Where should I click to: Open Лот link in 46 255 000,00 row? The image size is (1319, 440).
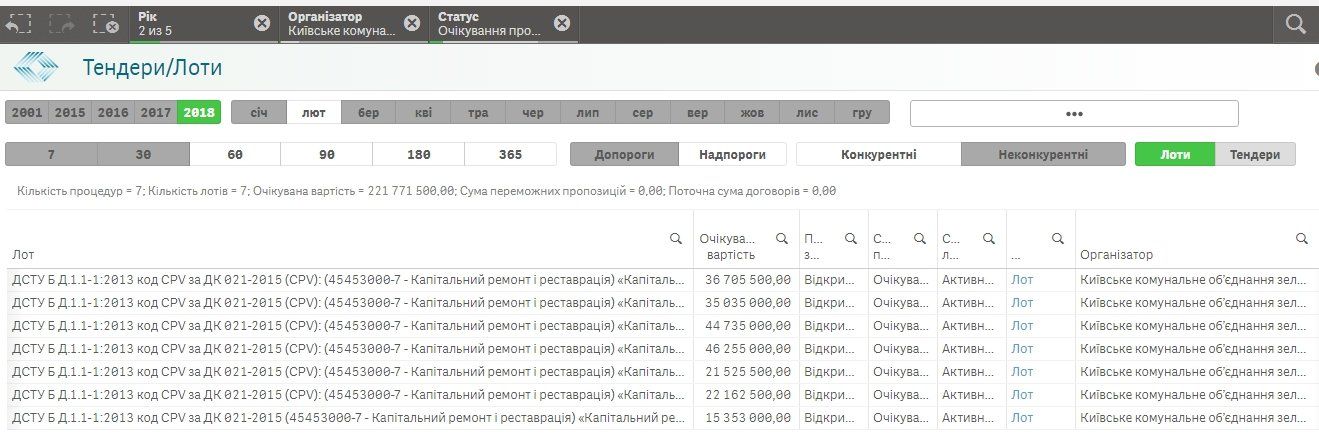tap(1022, 349)
